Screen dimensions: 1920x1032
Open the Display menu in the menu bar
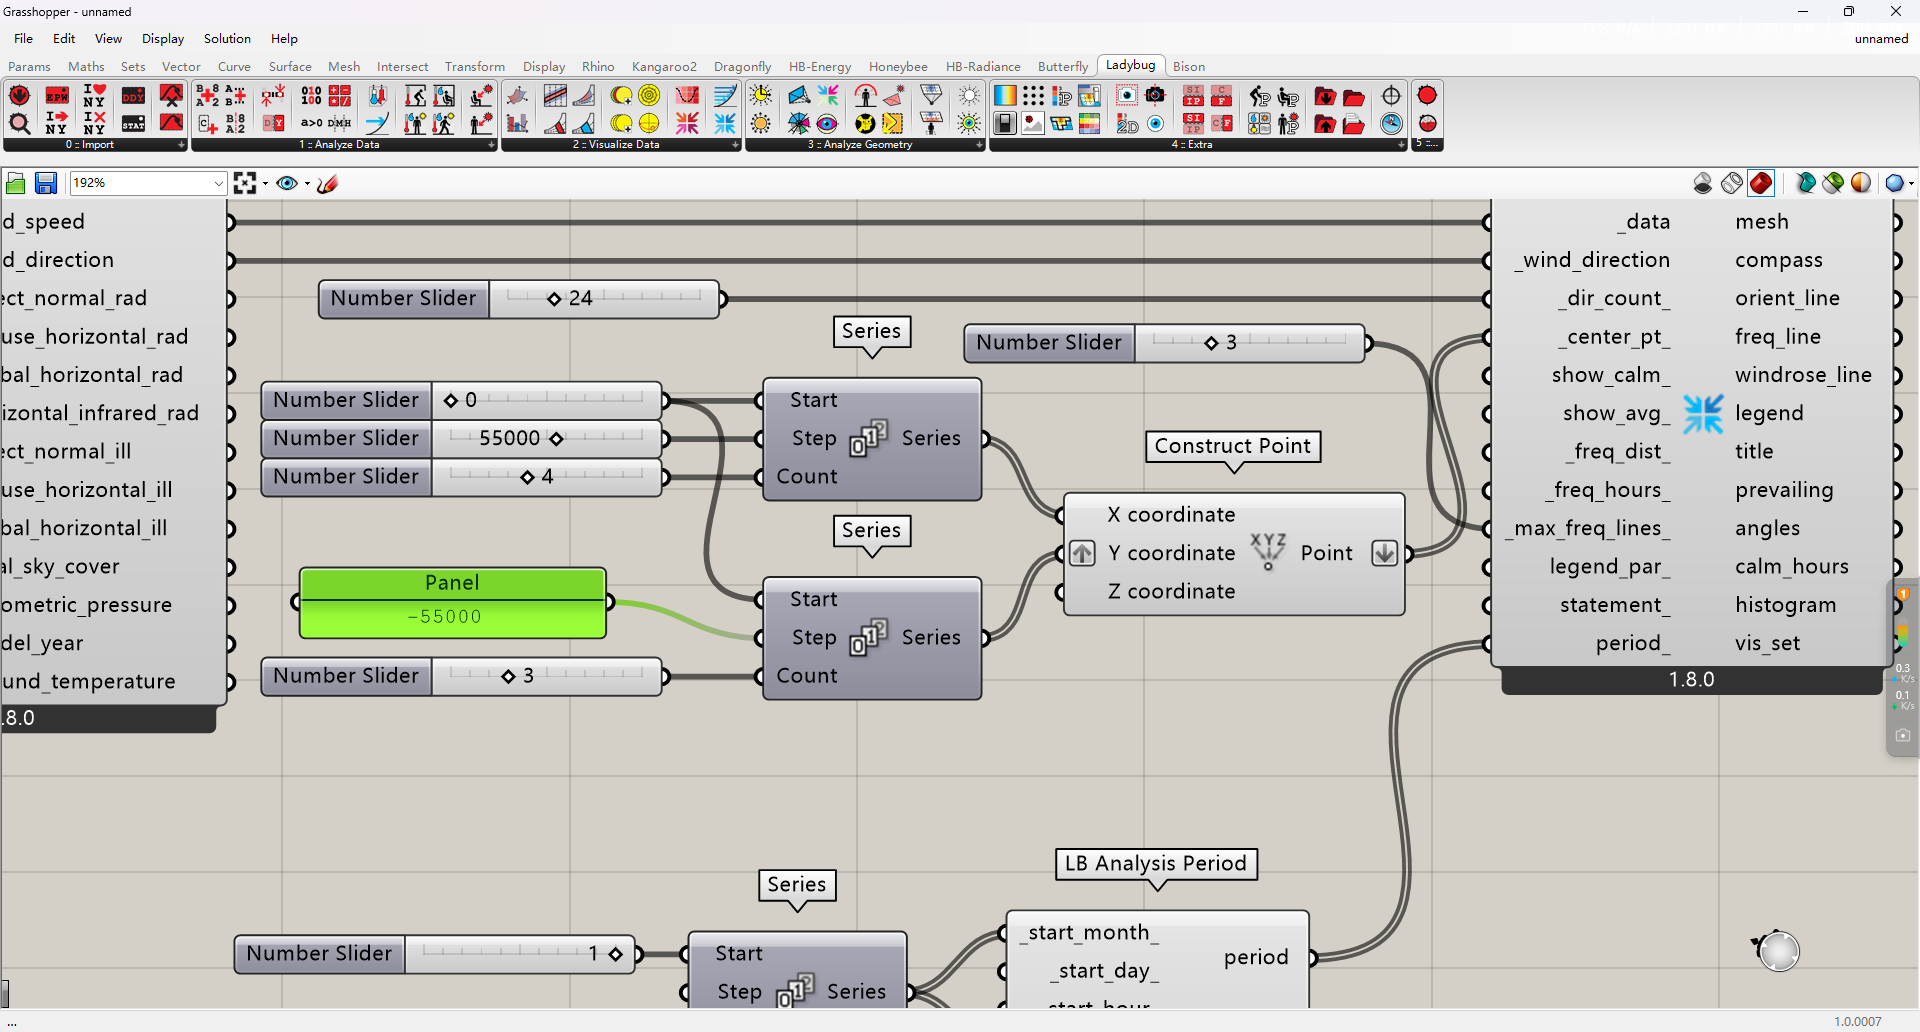163,39
